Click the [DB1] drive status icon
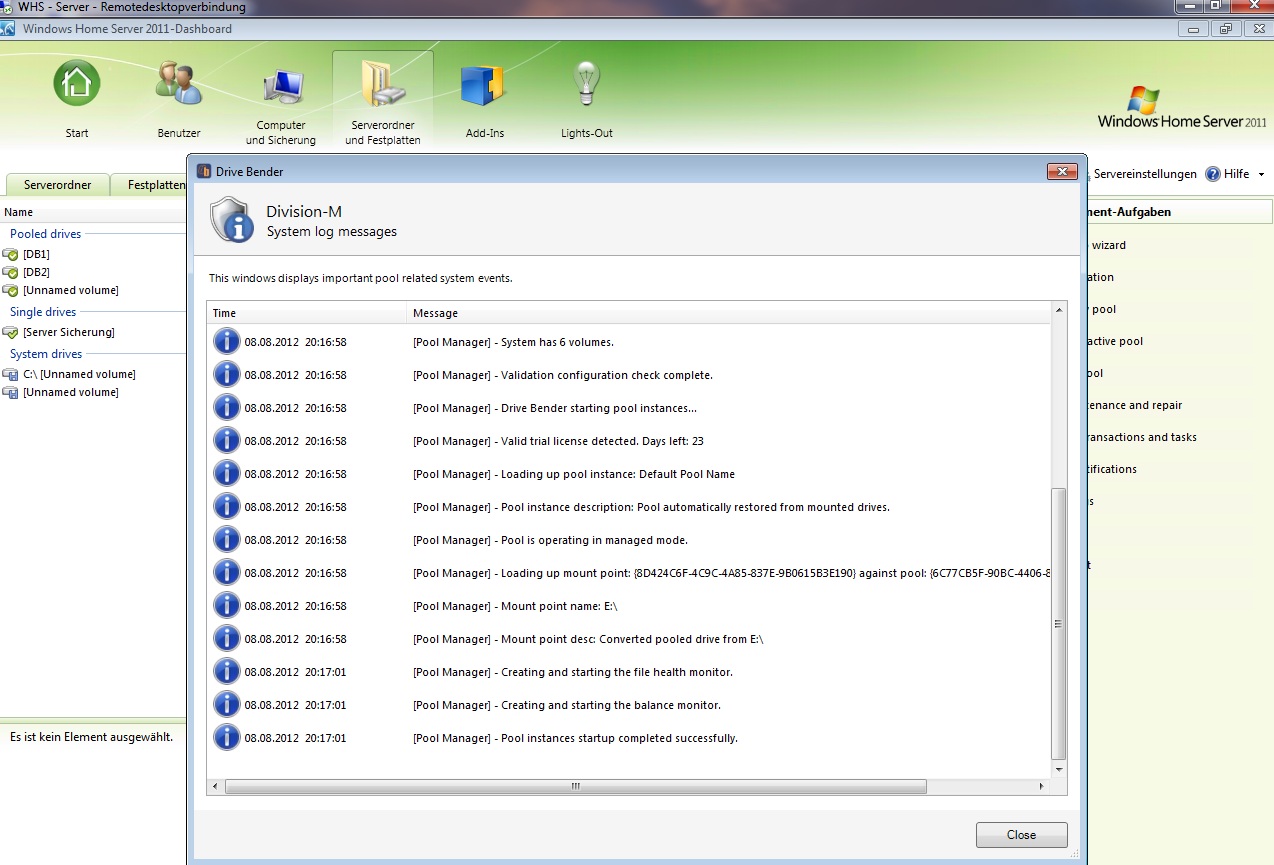 [x=11, y=254]
